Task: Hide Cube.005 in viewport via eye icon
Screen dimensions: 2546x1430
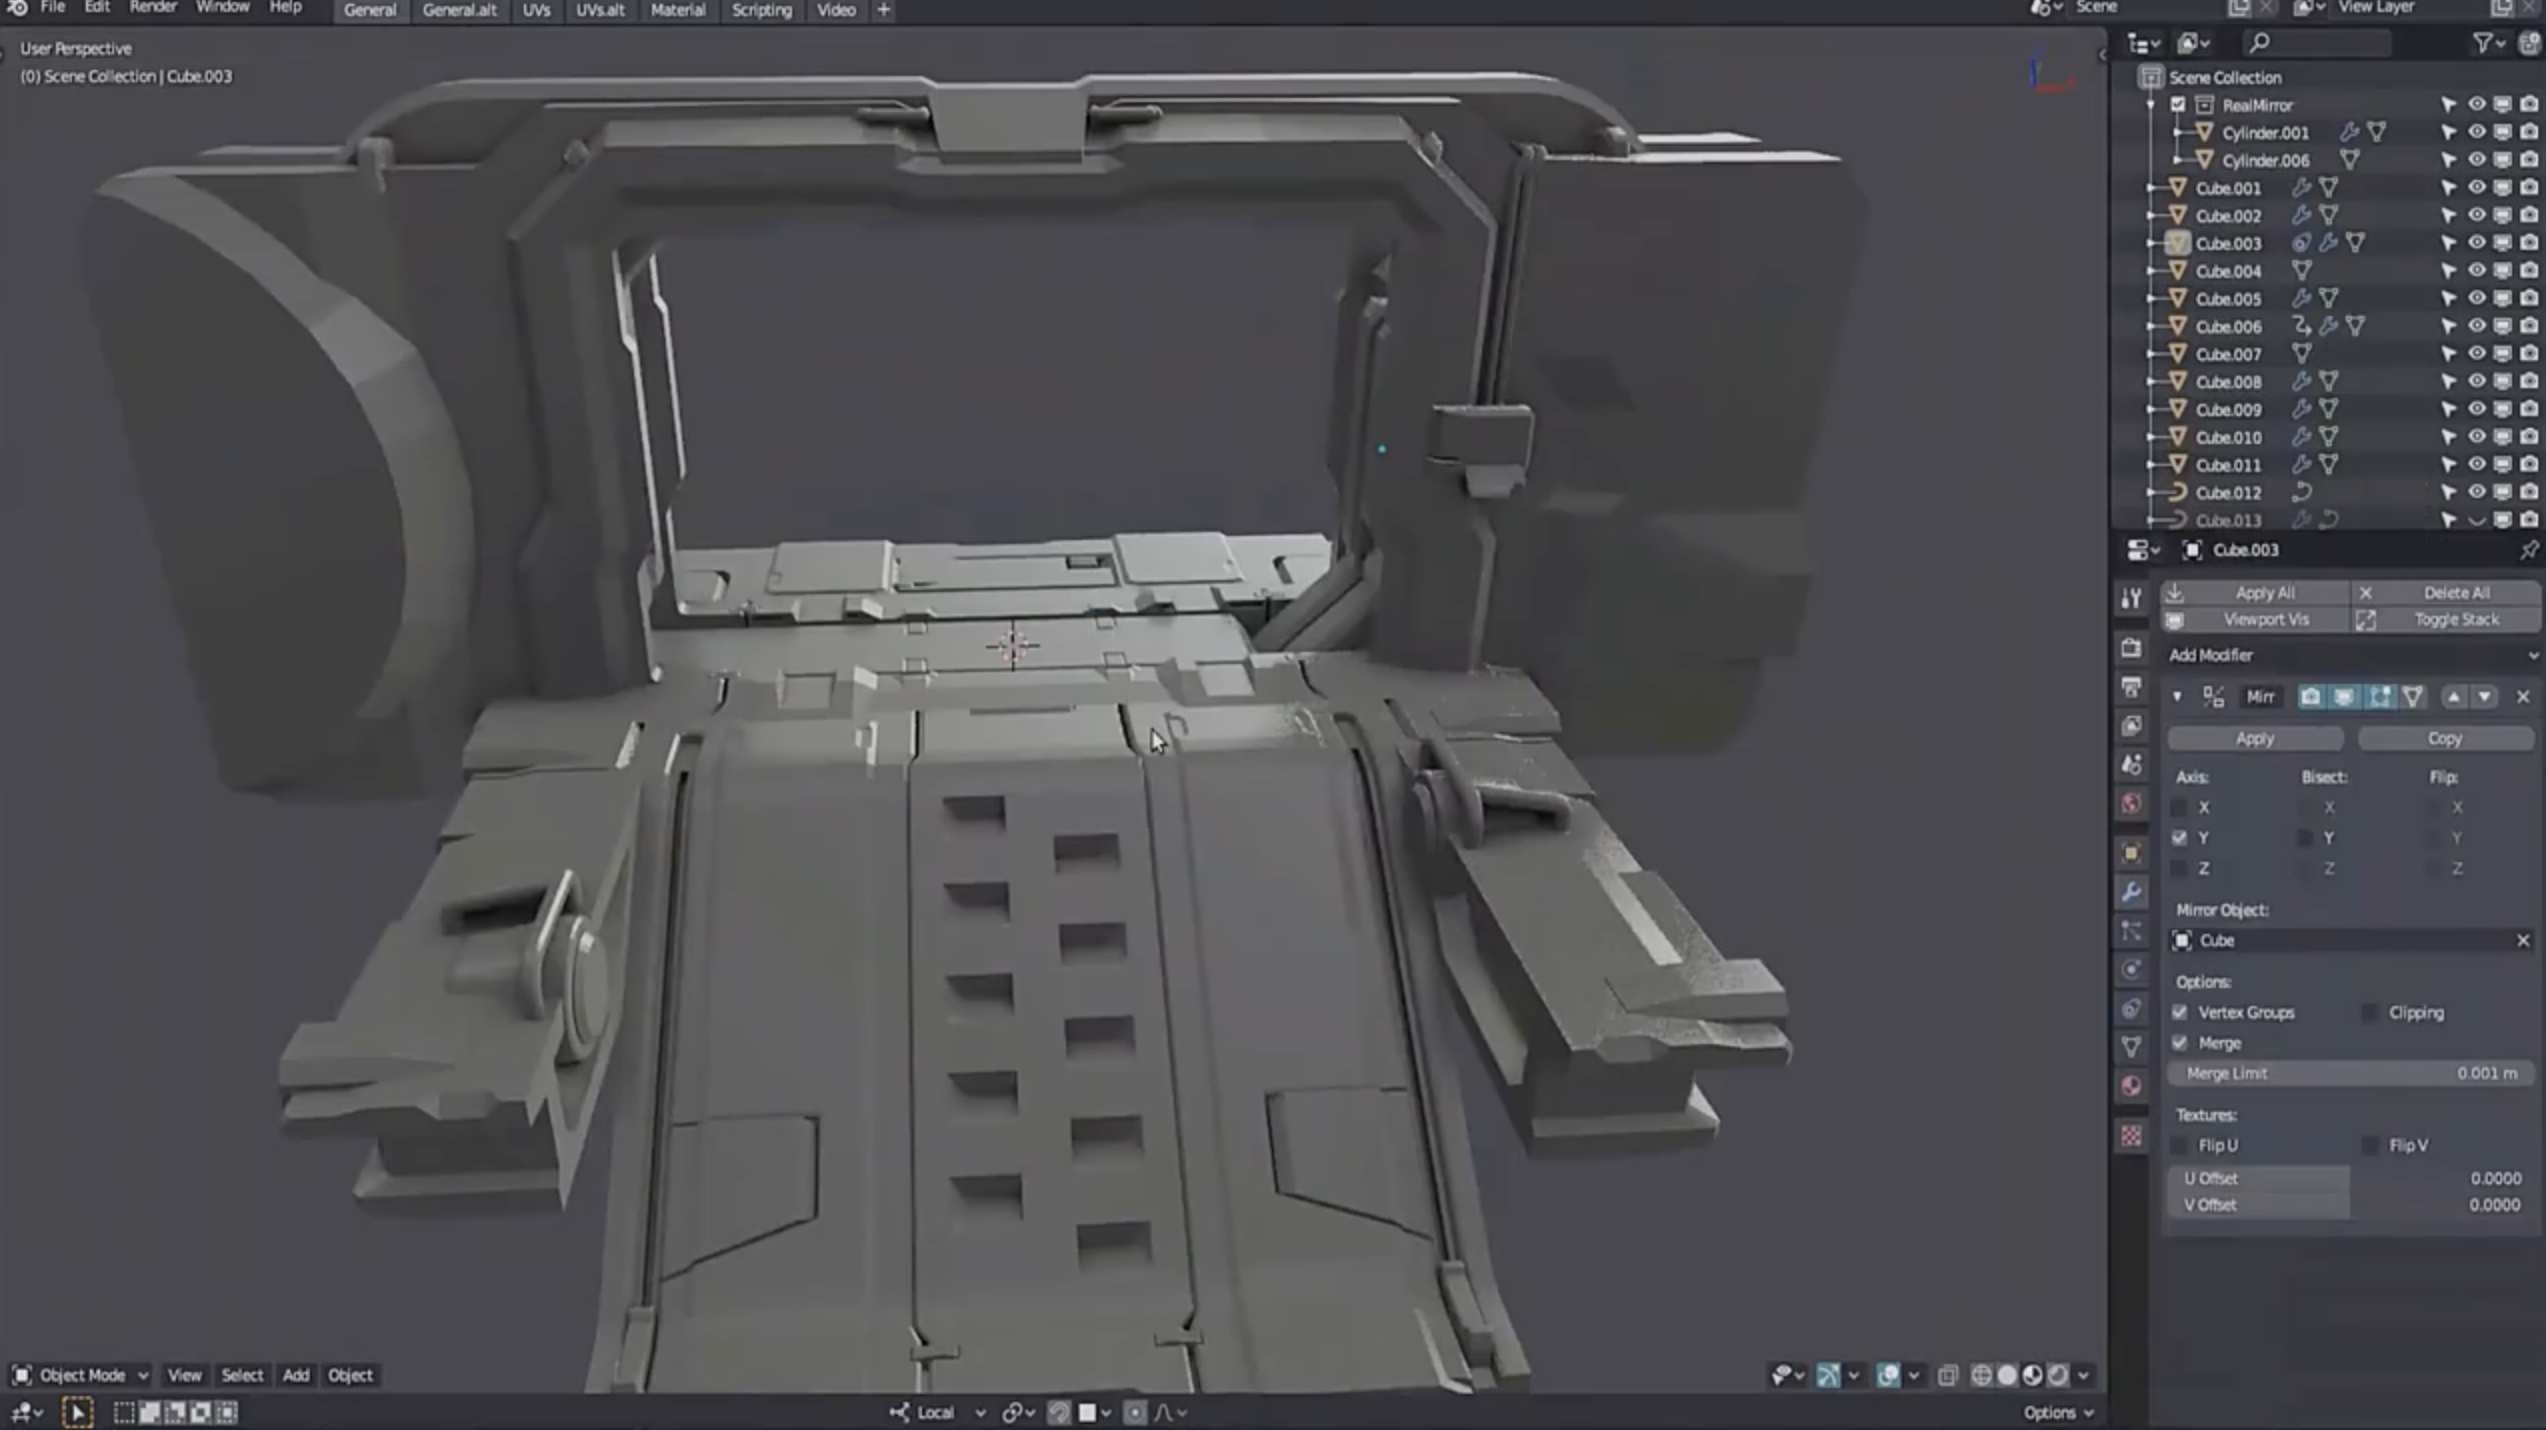Action: click(2475, 299)
